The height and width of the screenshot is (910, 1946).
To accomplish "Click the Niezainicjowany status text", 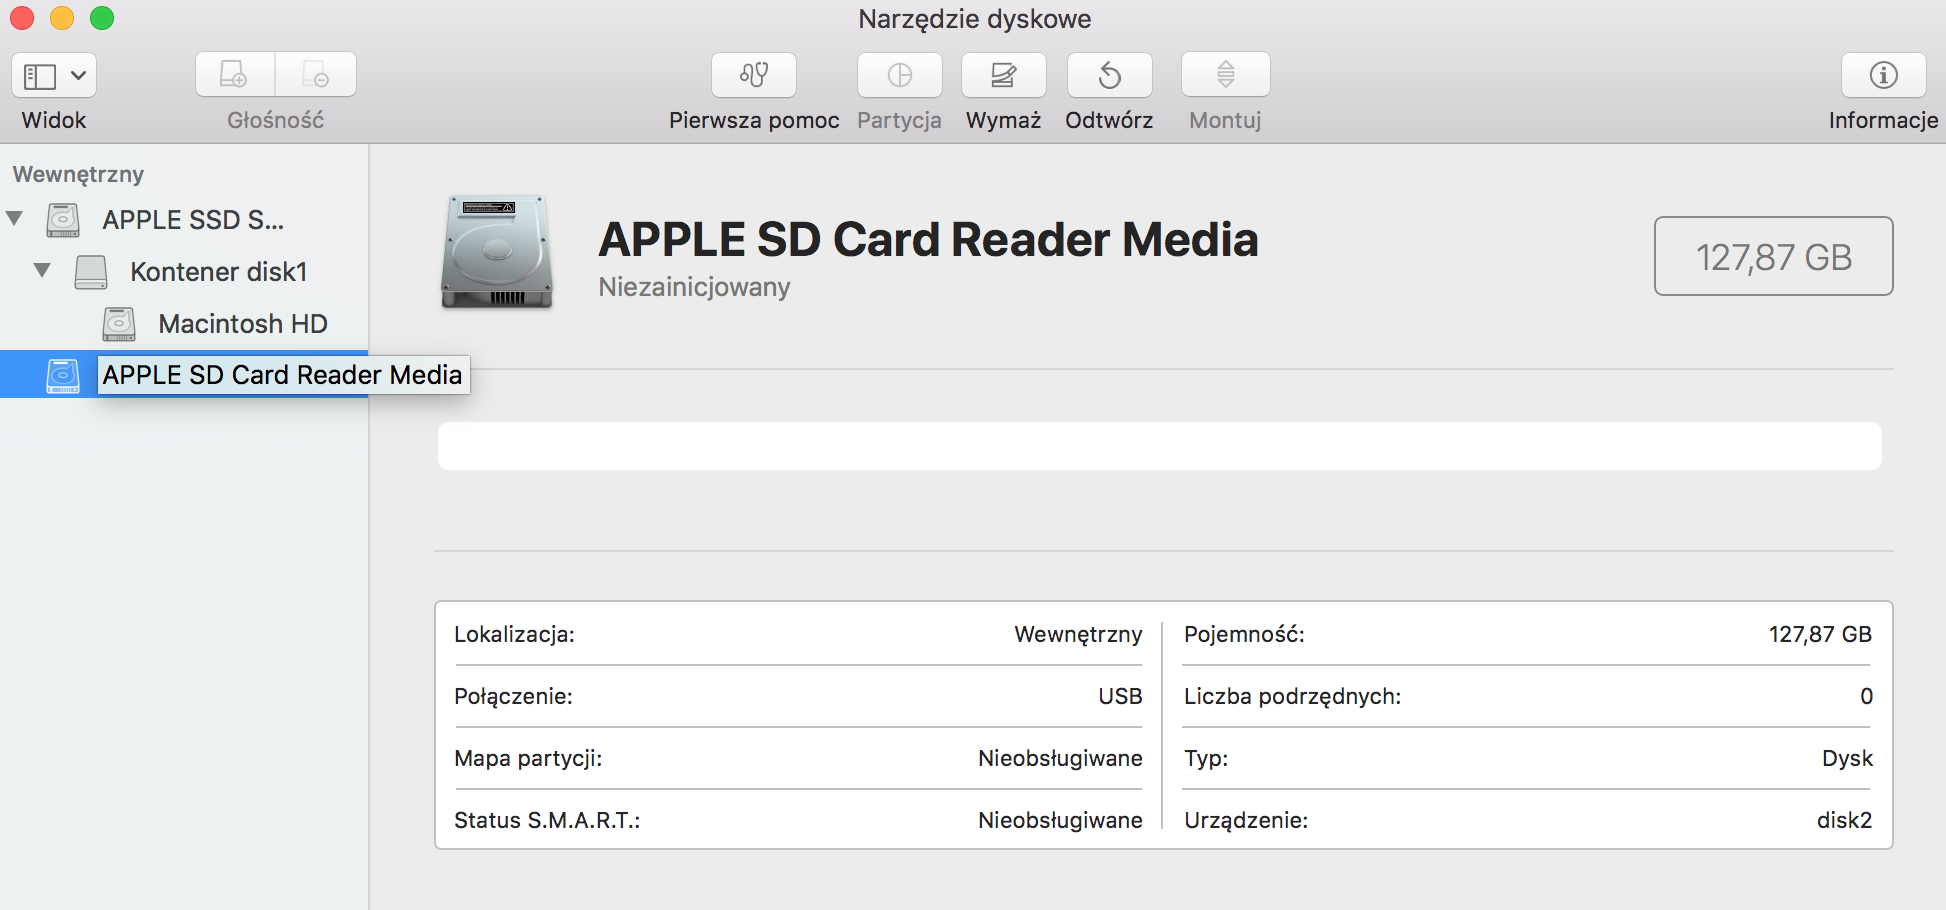I will [x=694, y=287].
